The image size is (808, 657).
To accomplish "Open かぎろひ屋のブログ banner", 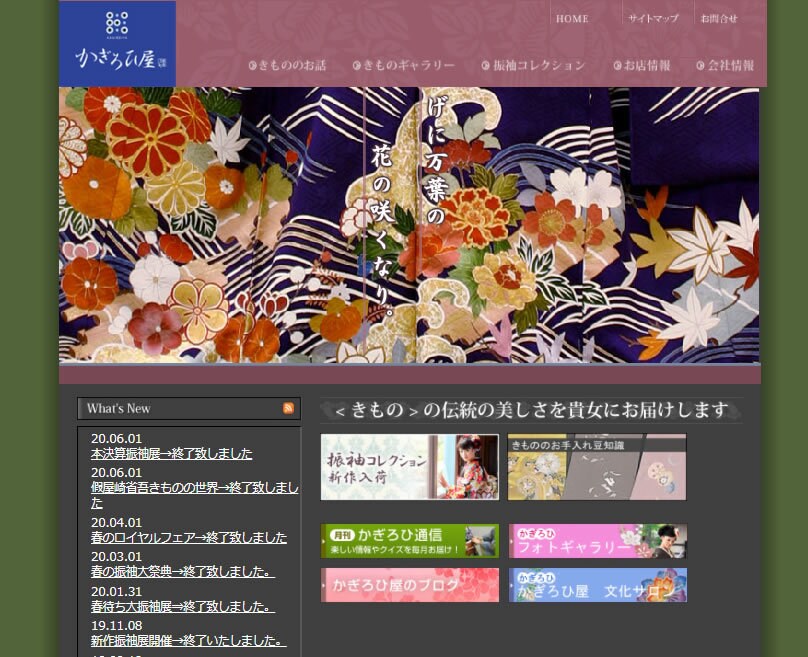I will point(410,585).
